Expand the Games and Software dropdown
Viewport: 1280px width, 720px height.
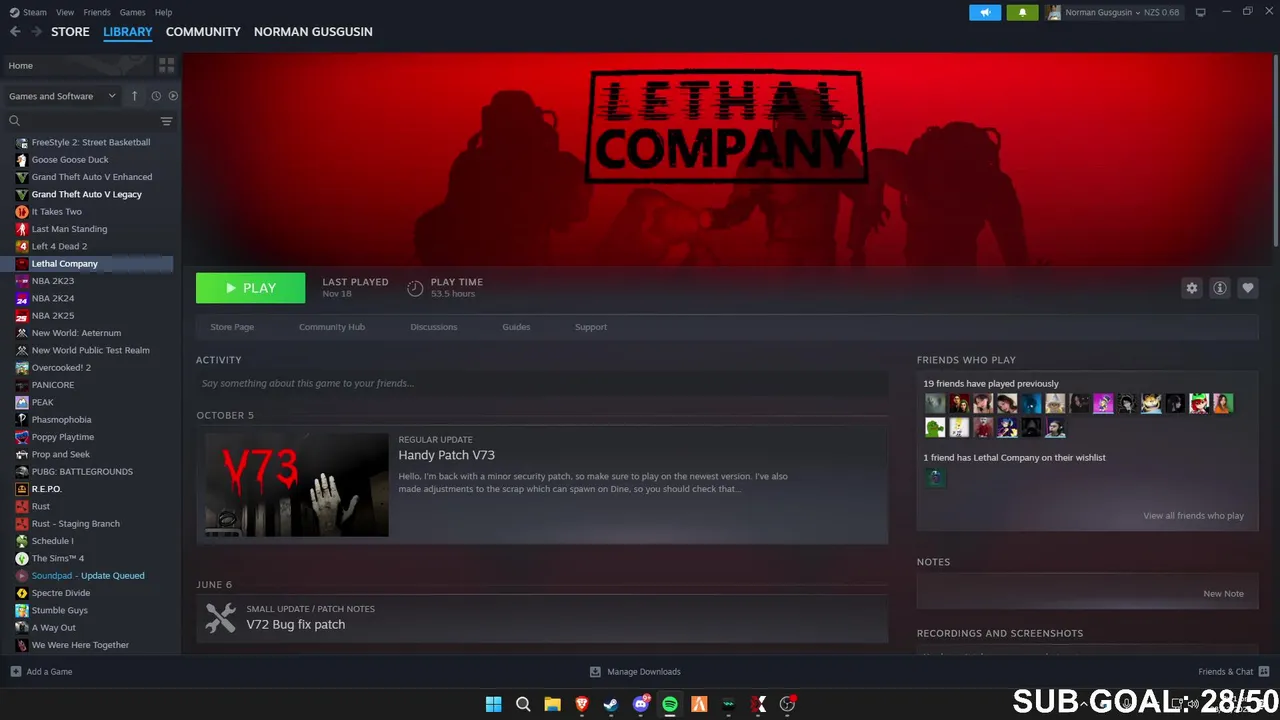(x=62, y=96)
